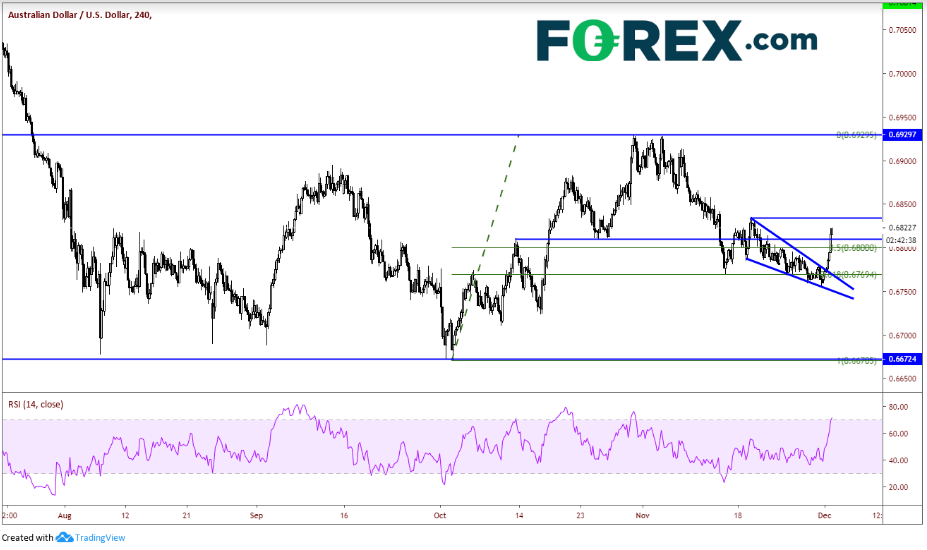Screen dimensions: 927x550
Task: Click the FOREX.com logo
Action: (x=677, y=40)
